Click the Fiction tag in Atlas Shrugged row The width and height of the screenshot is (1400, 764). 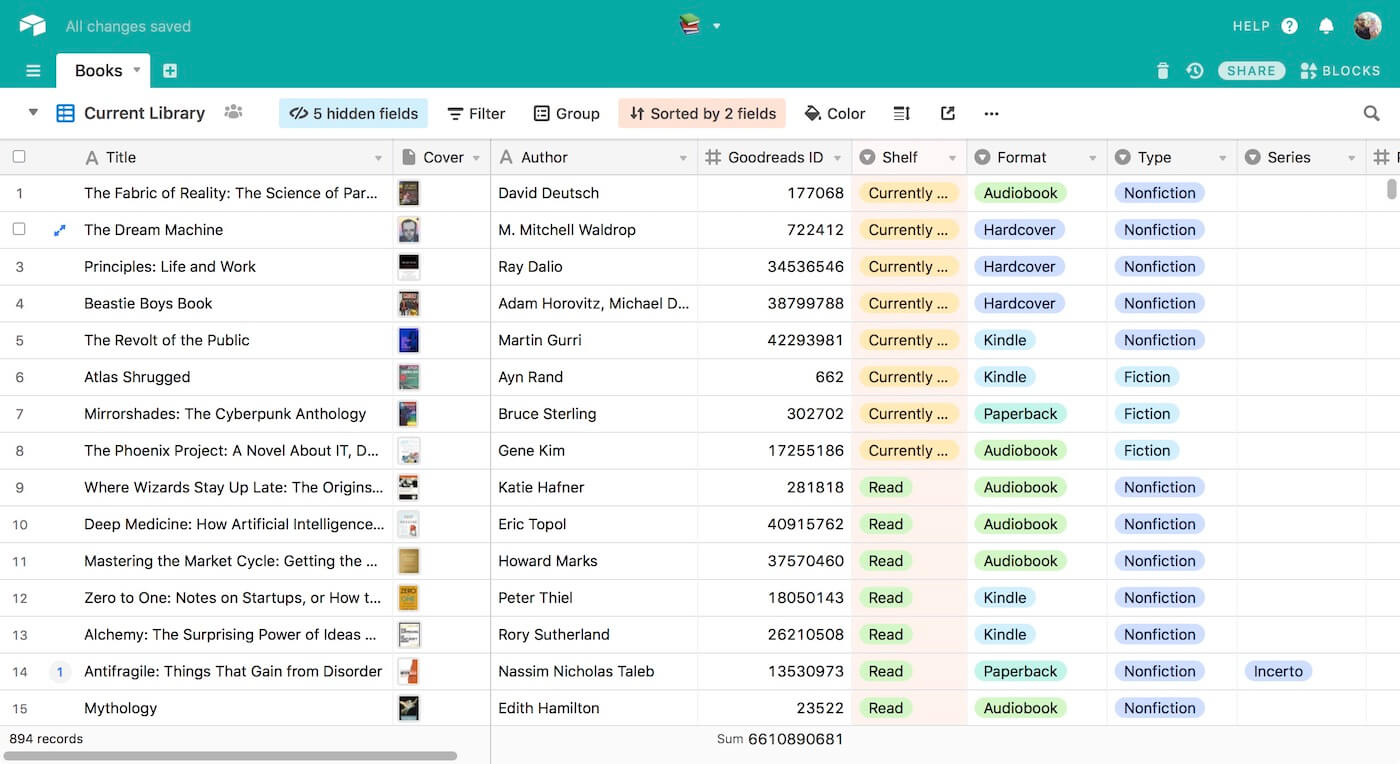click(1147, 377)
